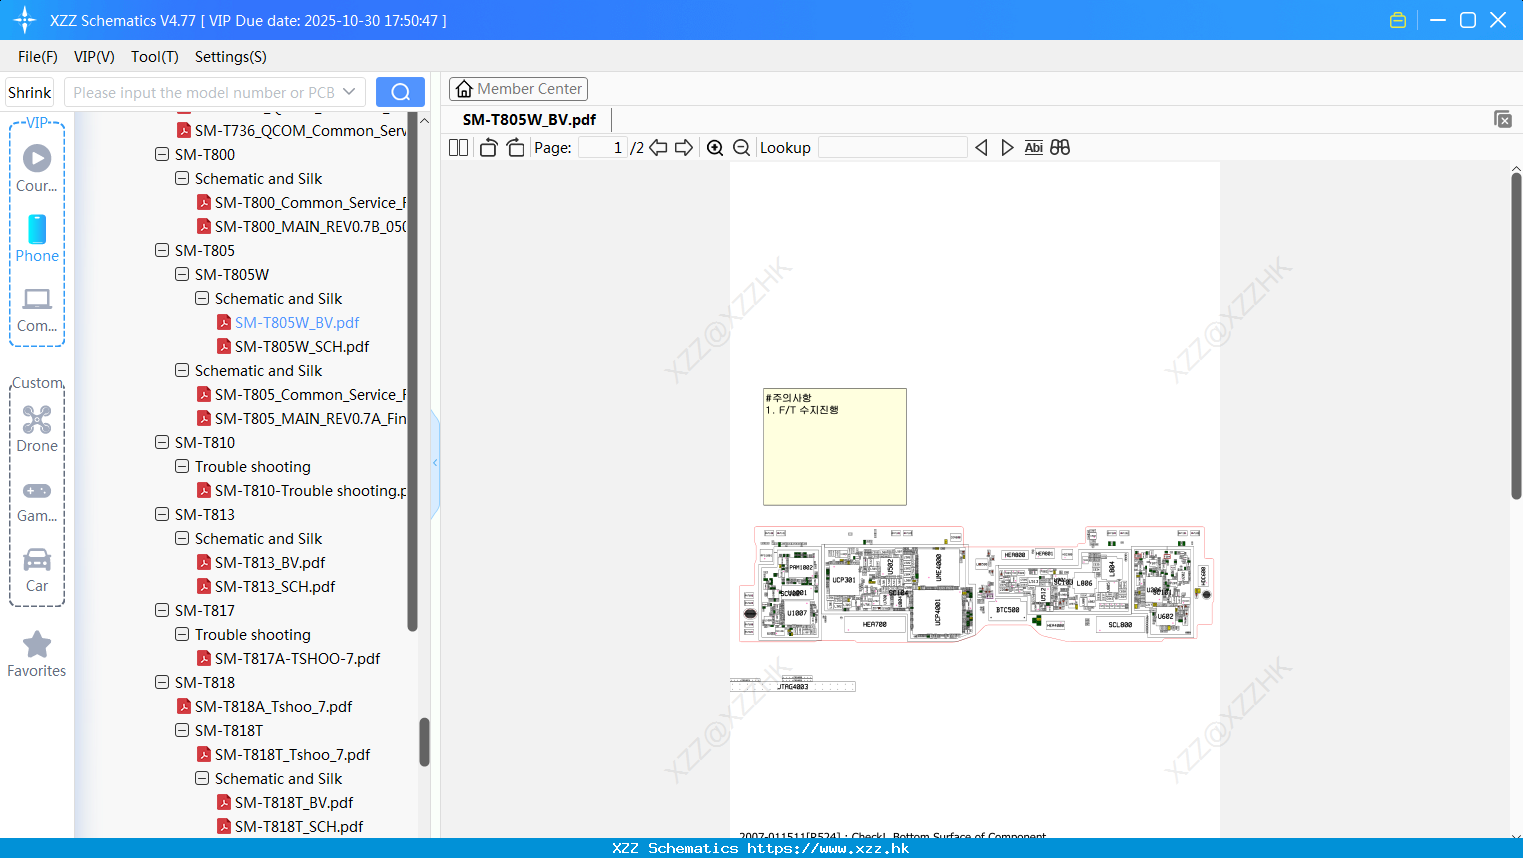Image resolution: width=1523 pixels, height=858 pixels.
Task: Collapse the SM-T805W tree node
Action: [x=182, y=274]
